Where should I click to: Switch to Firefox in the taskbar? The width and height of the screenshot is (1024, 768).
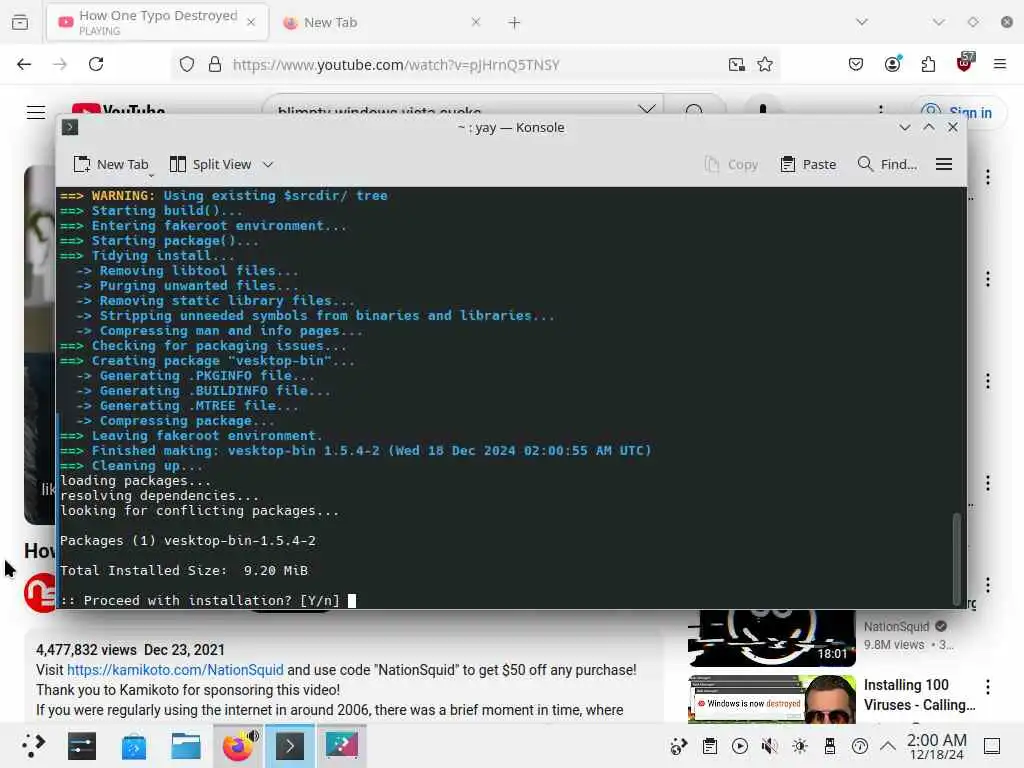(238, 745)
